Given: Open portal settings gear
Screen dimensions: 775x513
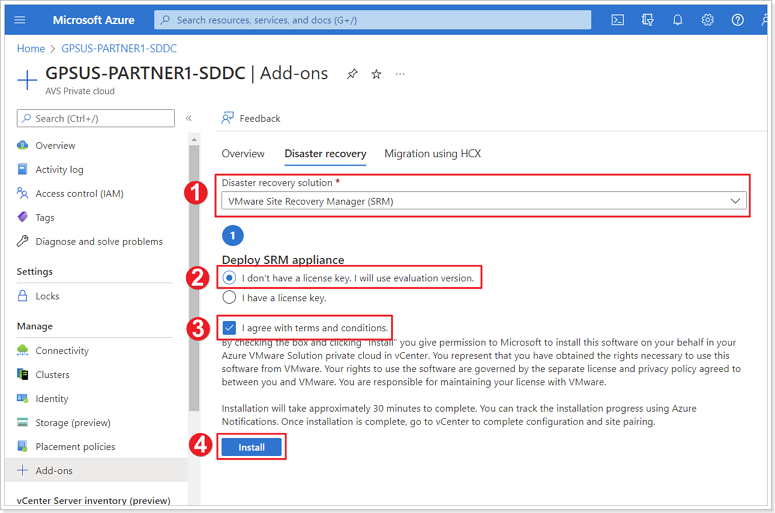Looking at the screenshot, I should tap(708, 20).
